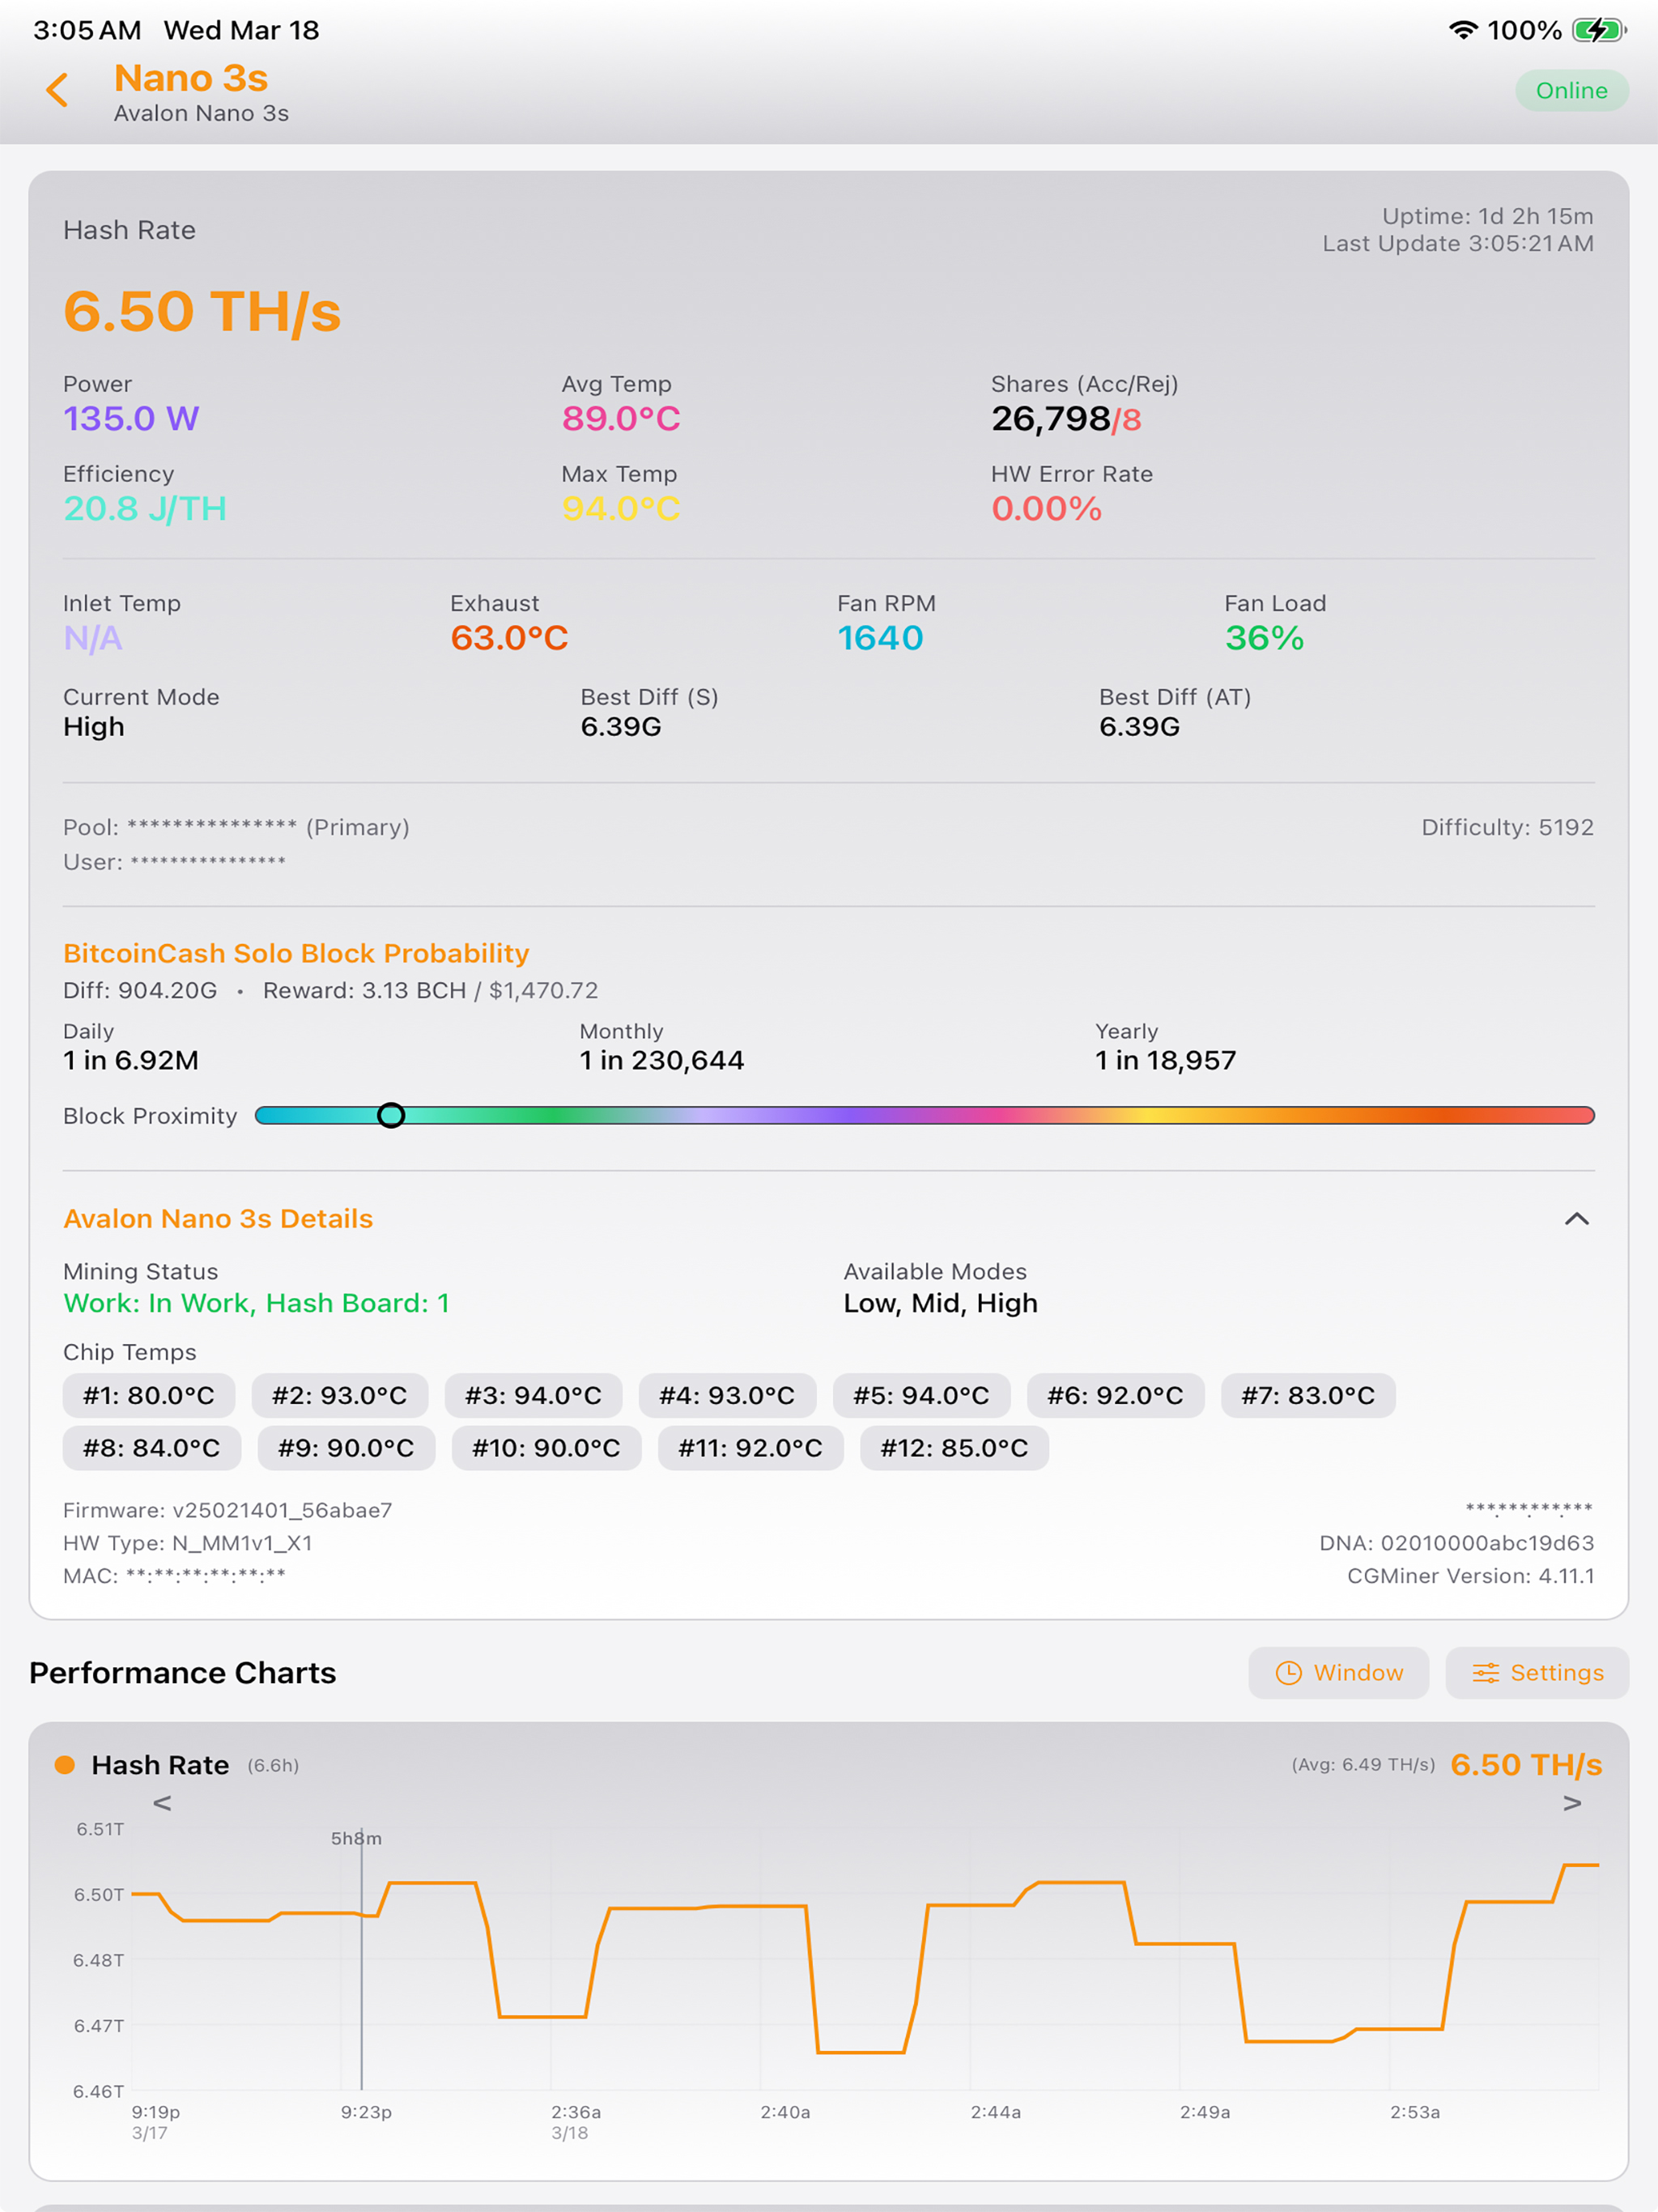Tap the Current Mode value High

pyautogui.click(x=94, y=727)
